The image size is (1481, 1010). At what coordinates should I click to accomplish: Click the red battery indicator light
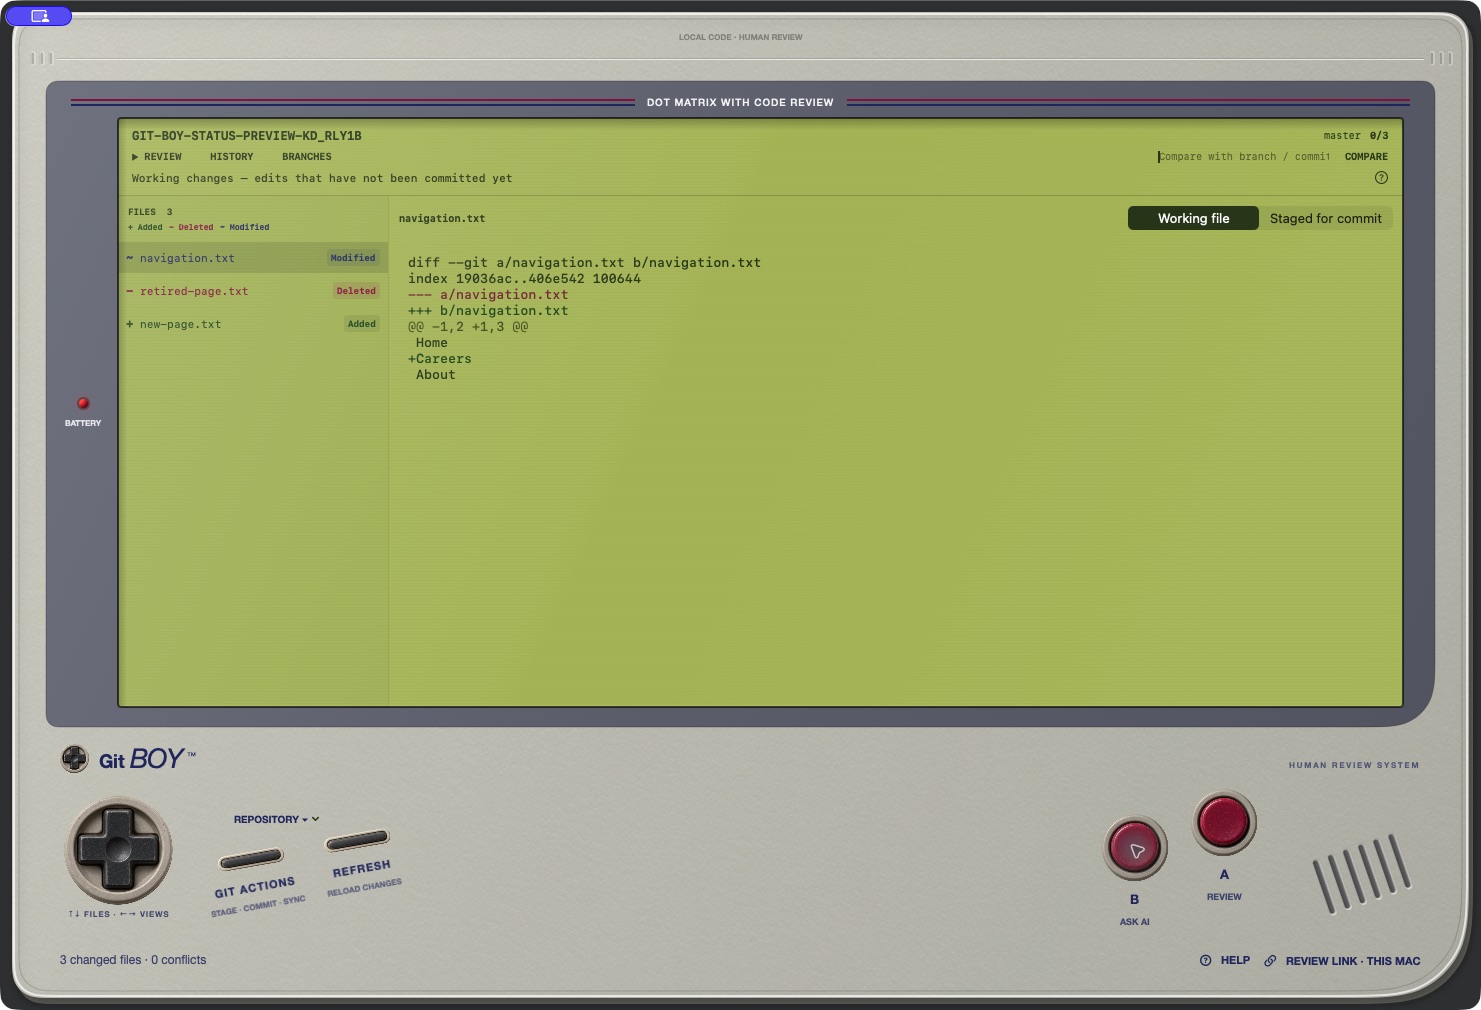click(83, 403)
